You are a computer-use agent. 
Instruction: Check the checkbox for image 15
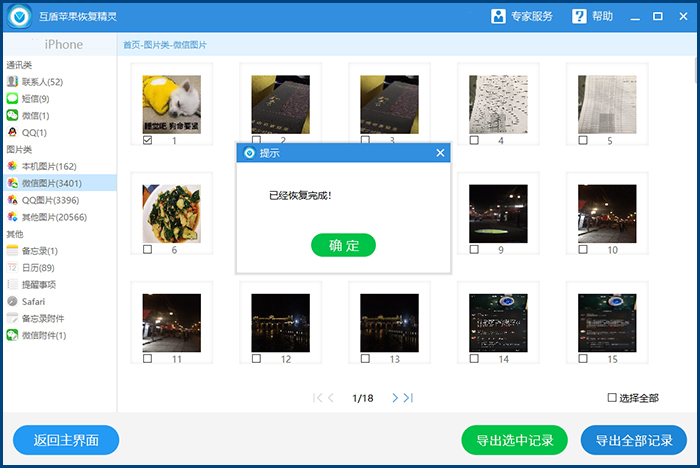click(583, 358)
